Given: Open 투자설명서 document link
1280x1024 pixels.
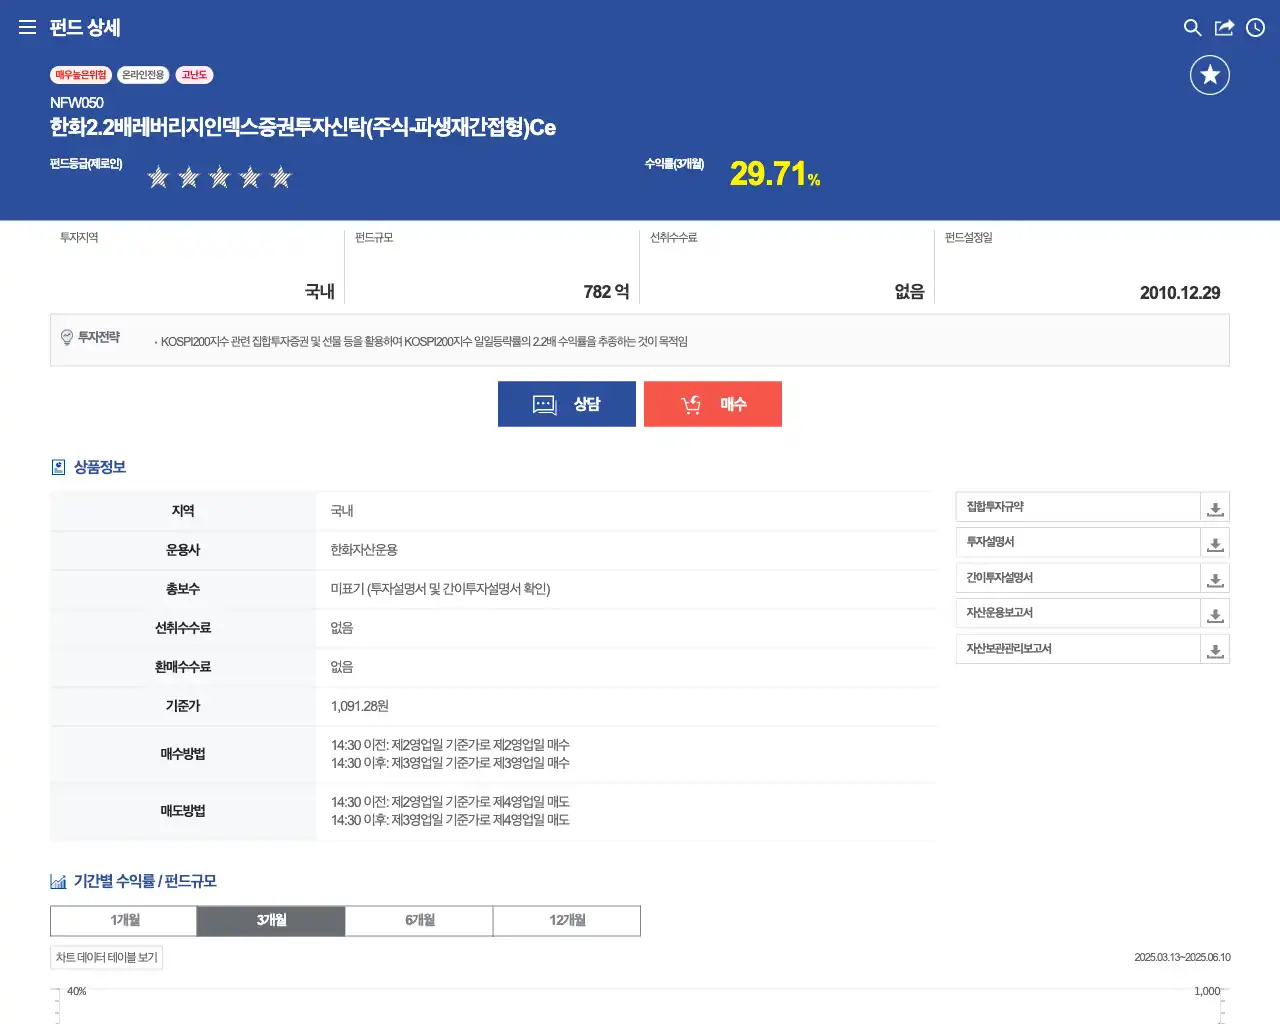Looking at the screenshot, I should tap(1078, 542).
